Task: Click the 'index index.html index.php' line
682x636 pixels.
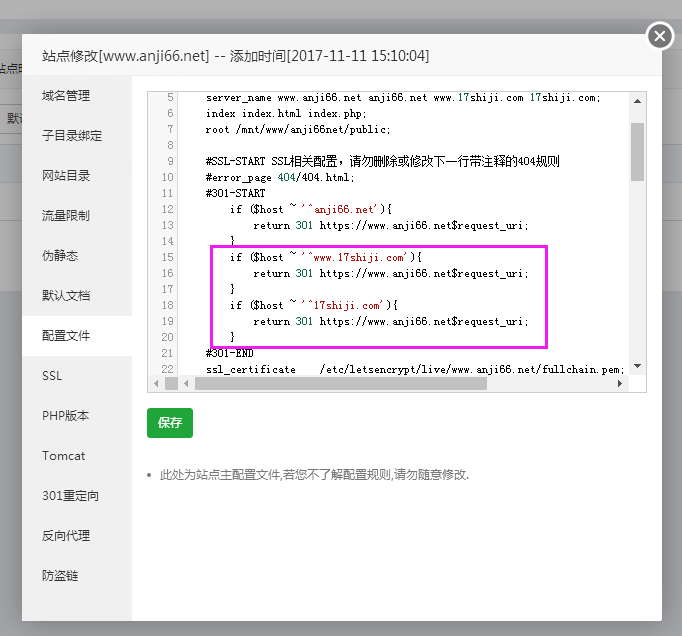Action: (286, 114)
